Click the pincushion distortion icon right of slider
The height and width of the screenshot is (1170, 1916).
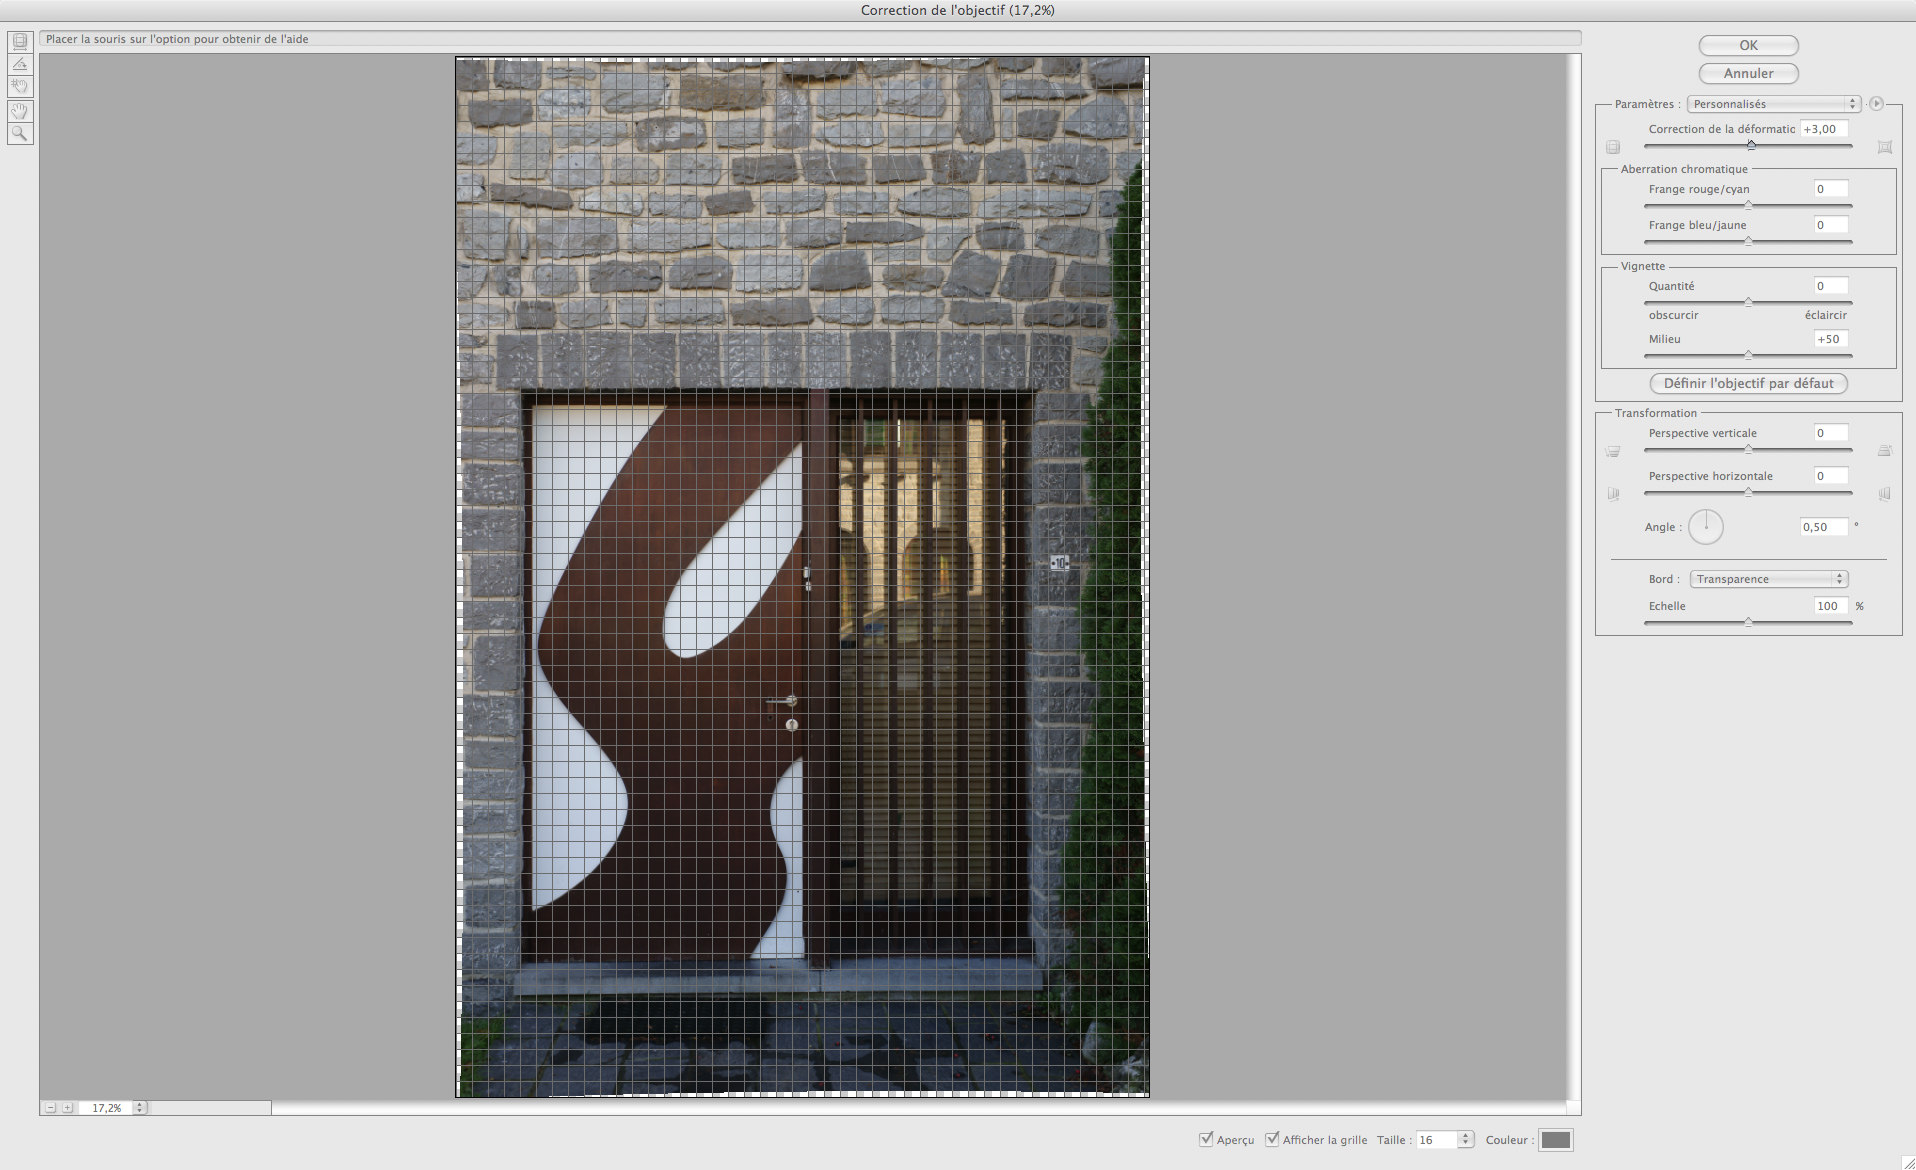(x=1885, y=147)
